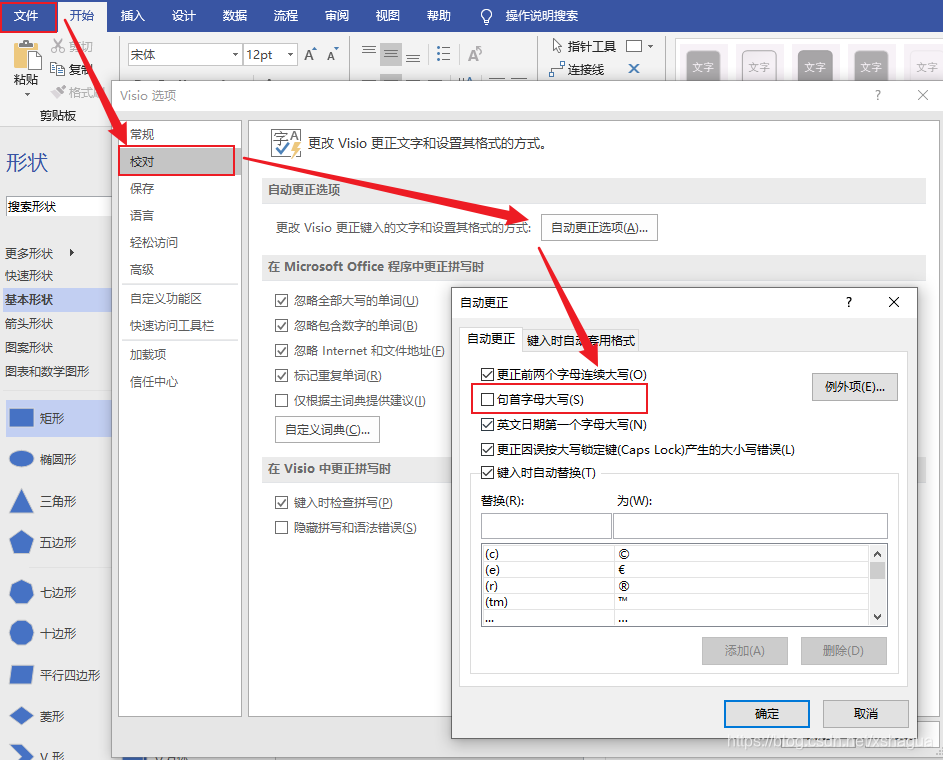Click 确定 in AutoCorrect dialog
The height and width of the screenshot is (760, 943).
tap(767, 714)
